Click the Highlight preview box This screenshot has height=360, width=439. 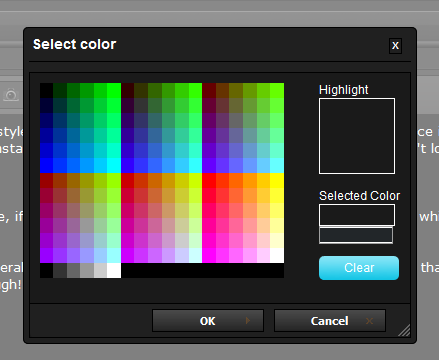(x=357, y=136)
